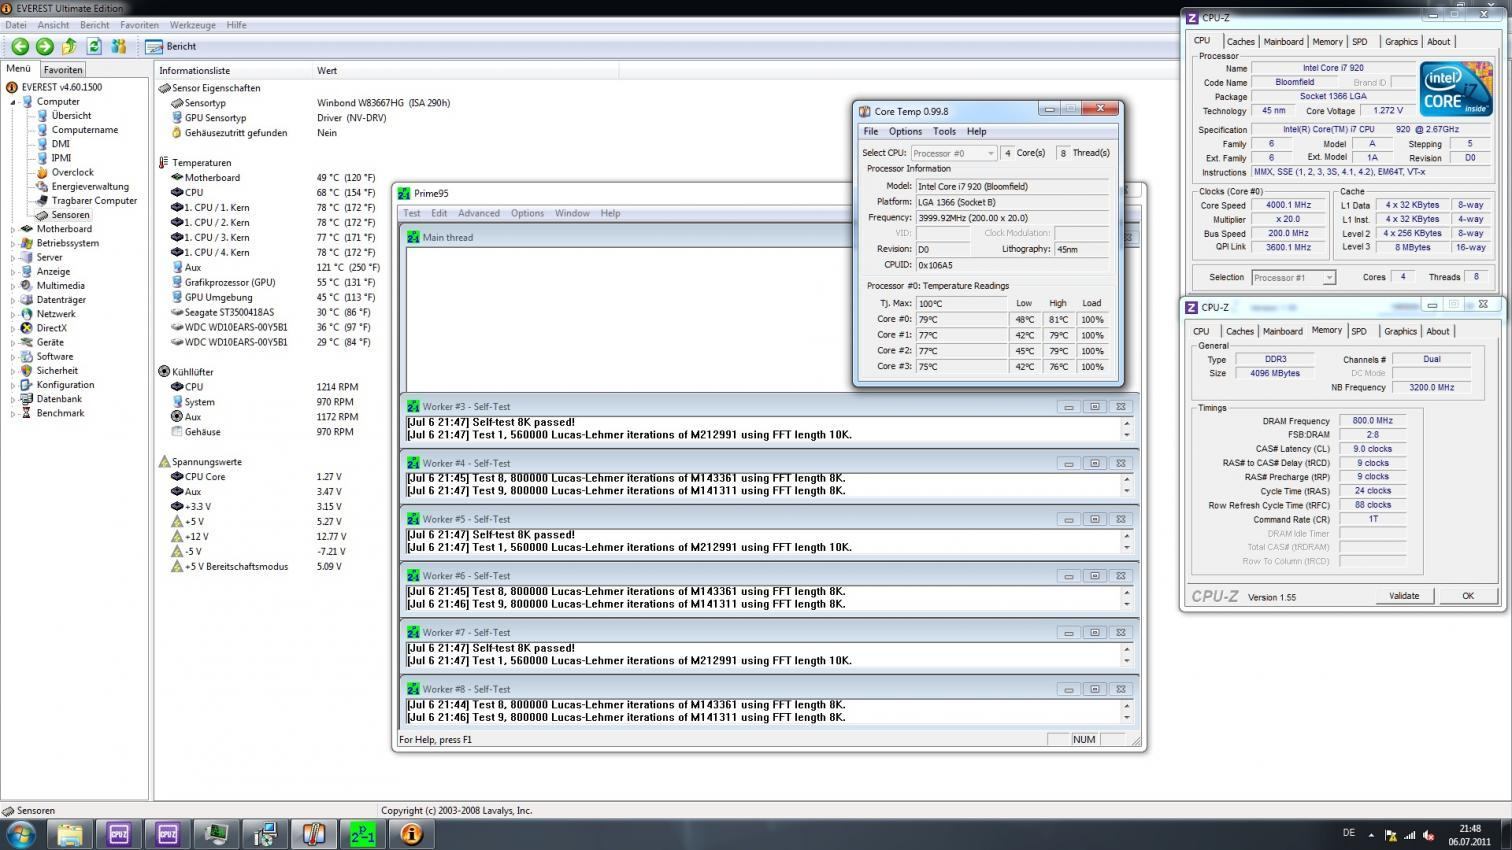Image resolution: width=1512 pixels, height=850 pixels.
Task: Go up one level in EVEREST toolbar
Action: [69, 46]
